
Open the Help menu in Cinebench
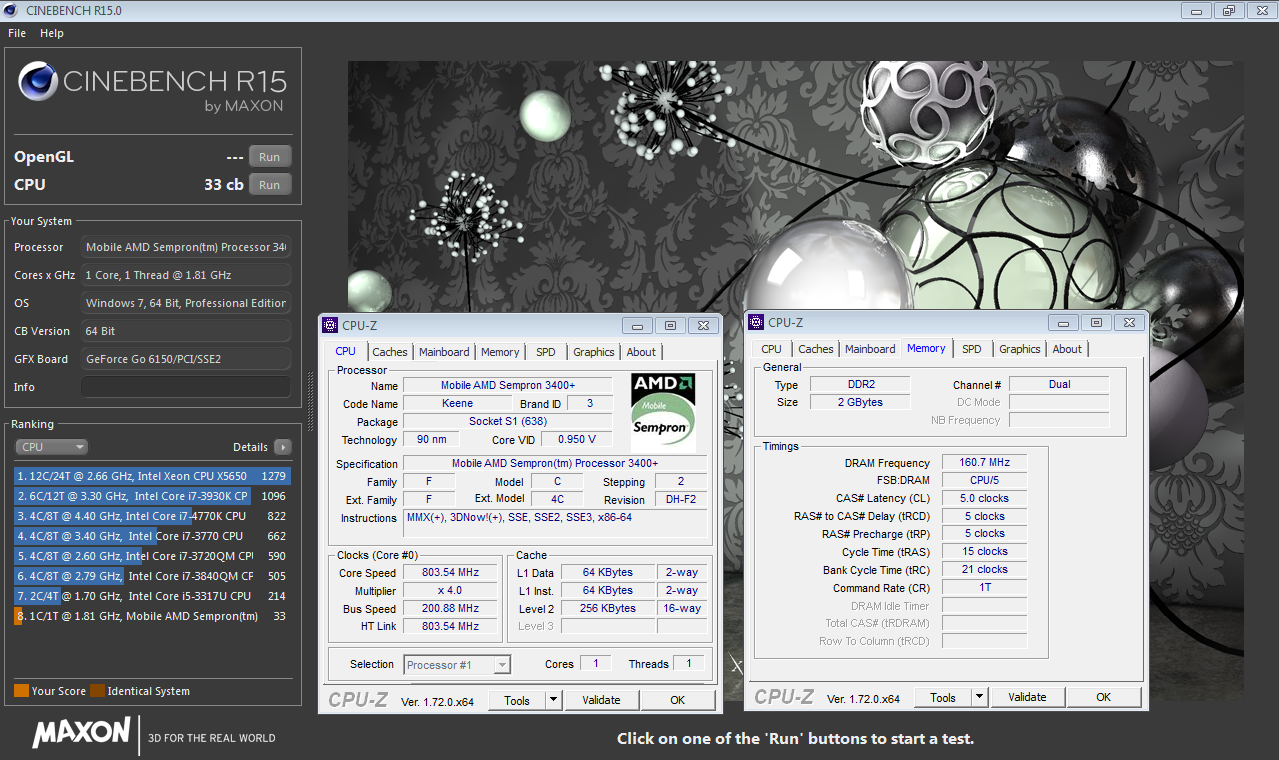52,33
